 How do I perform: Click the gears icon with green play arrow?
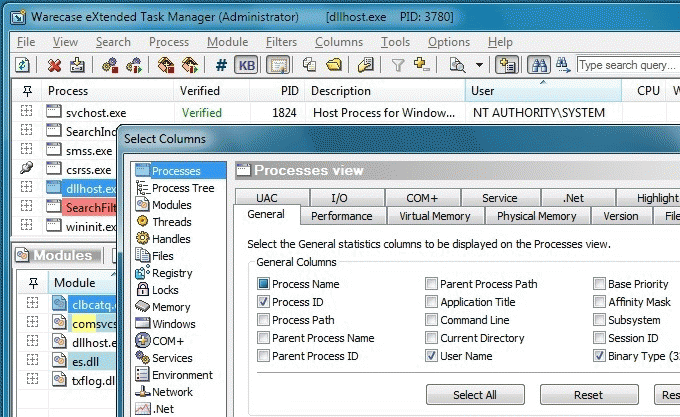134,65
